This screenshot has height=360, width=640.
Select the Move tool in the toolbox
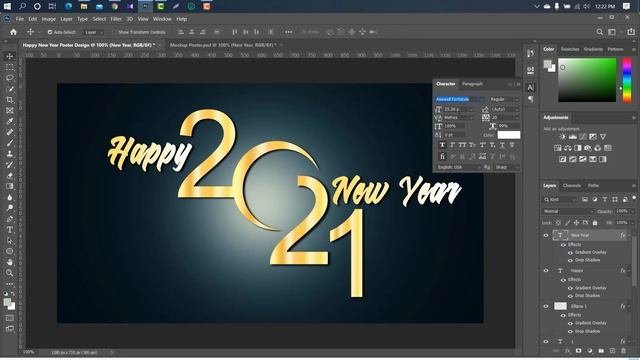10,56
